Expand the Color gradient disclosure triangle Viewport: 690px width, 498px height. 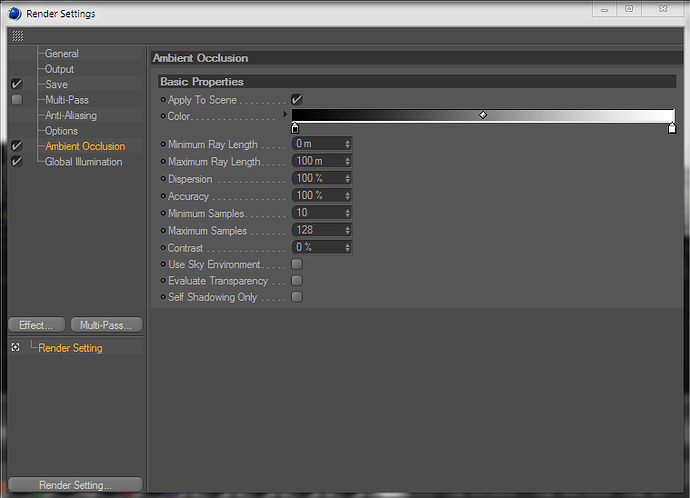[x=285, y=114]
